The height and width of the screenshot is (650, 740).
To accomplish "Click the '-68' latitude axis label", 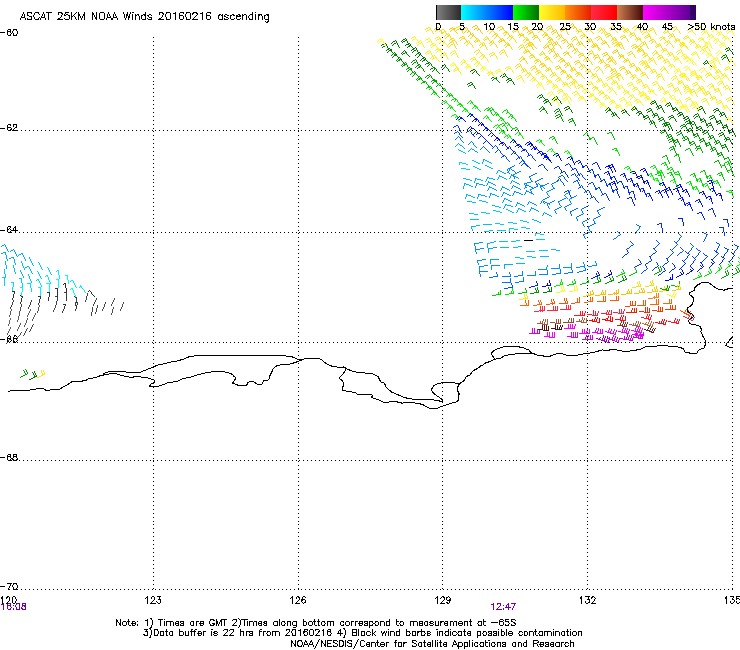I will point(9,457).
